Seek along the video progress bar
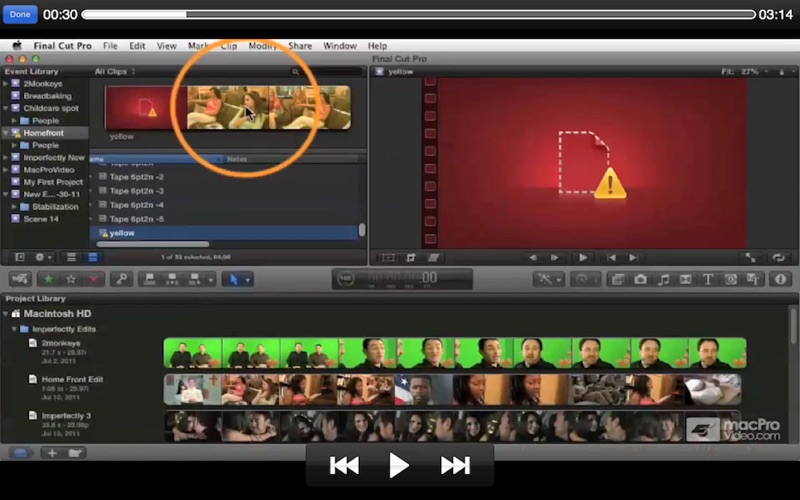The height and width of the screenshot is (500, 800). pyautogui.click(x=418, y=15)
